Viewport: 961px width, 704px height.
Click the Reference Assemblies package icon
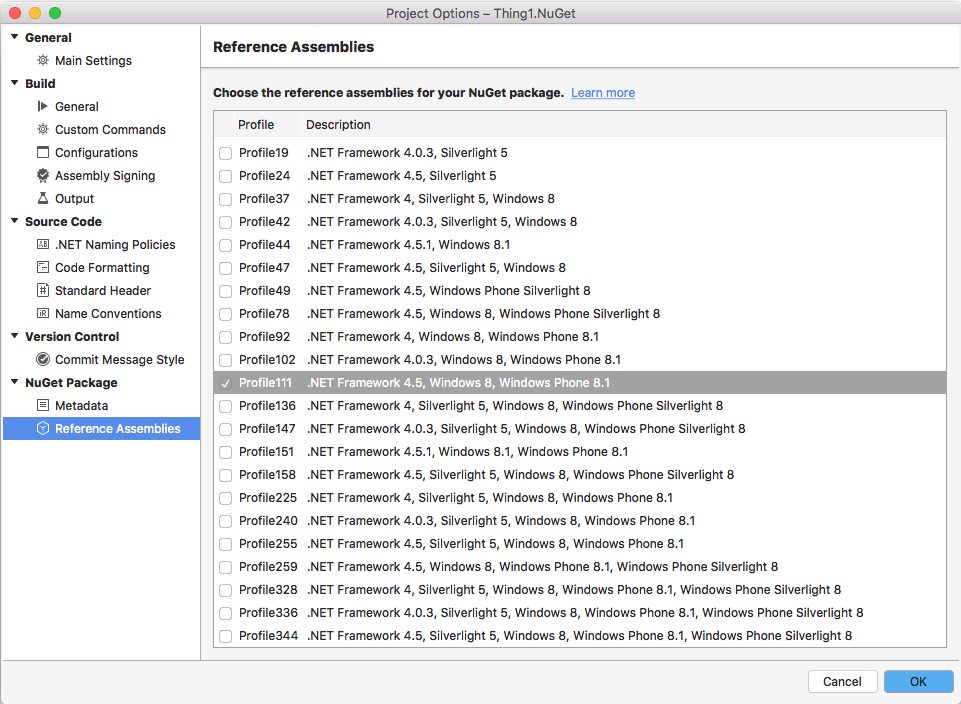coord(42,428)
